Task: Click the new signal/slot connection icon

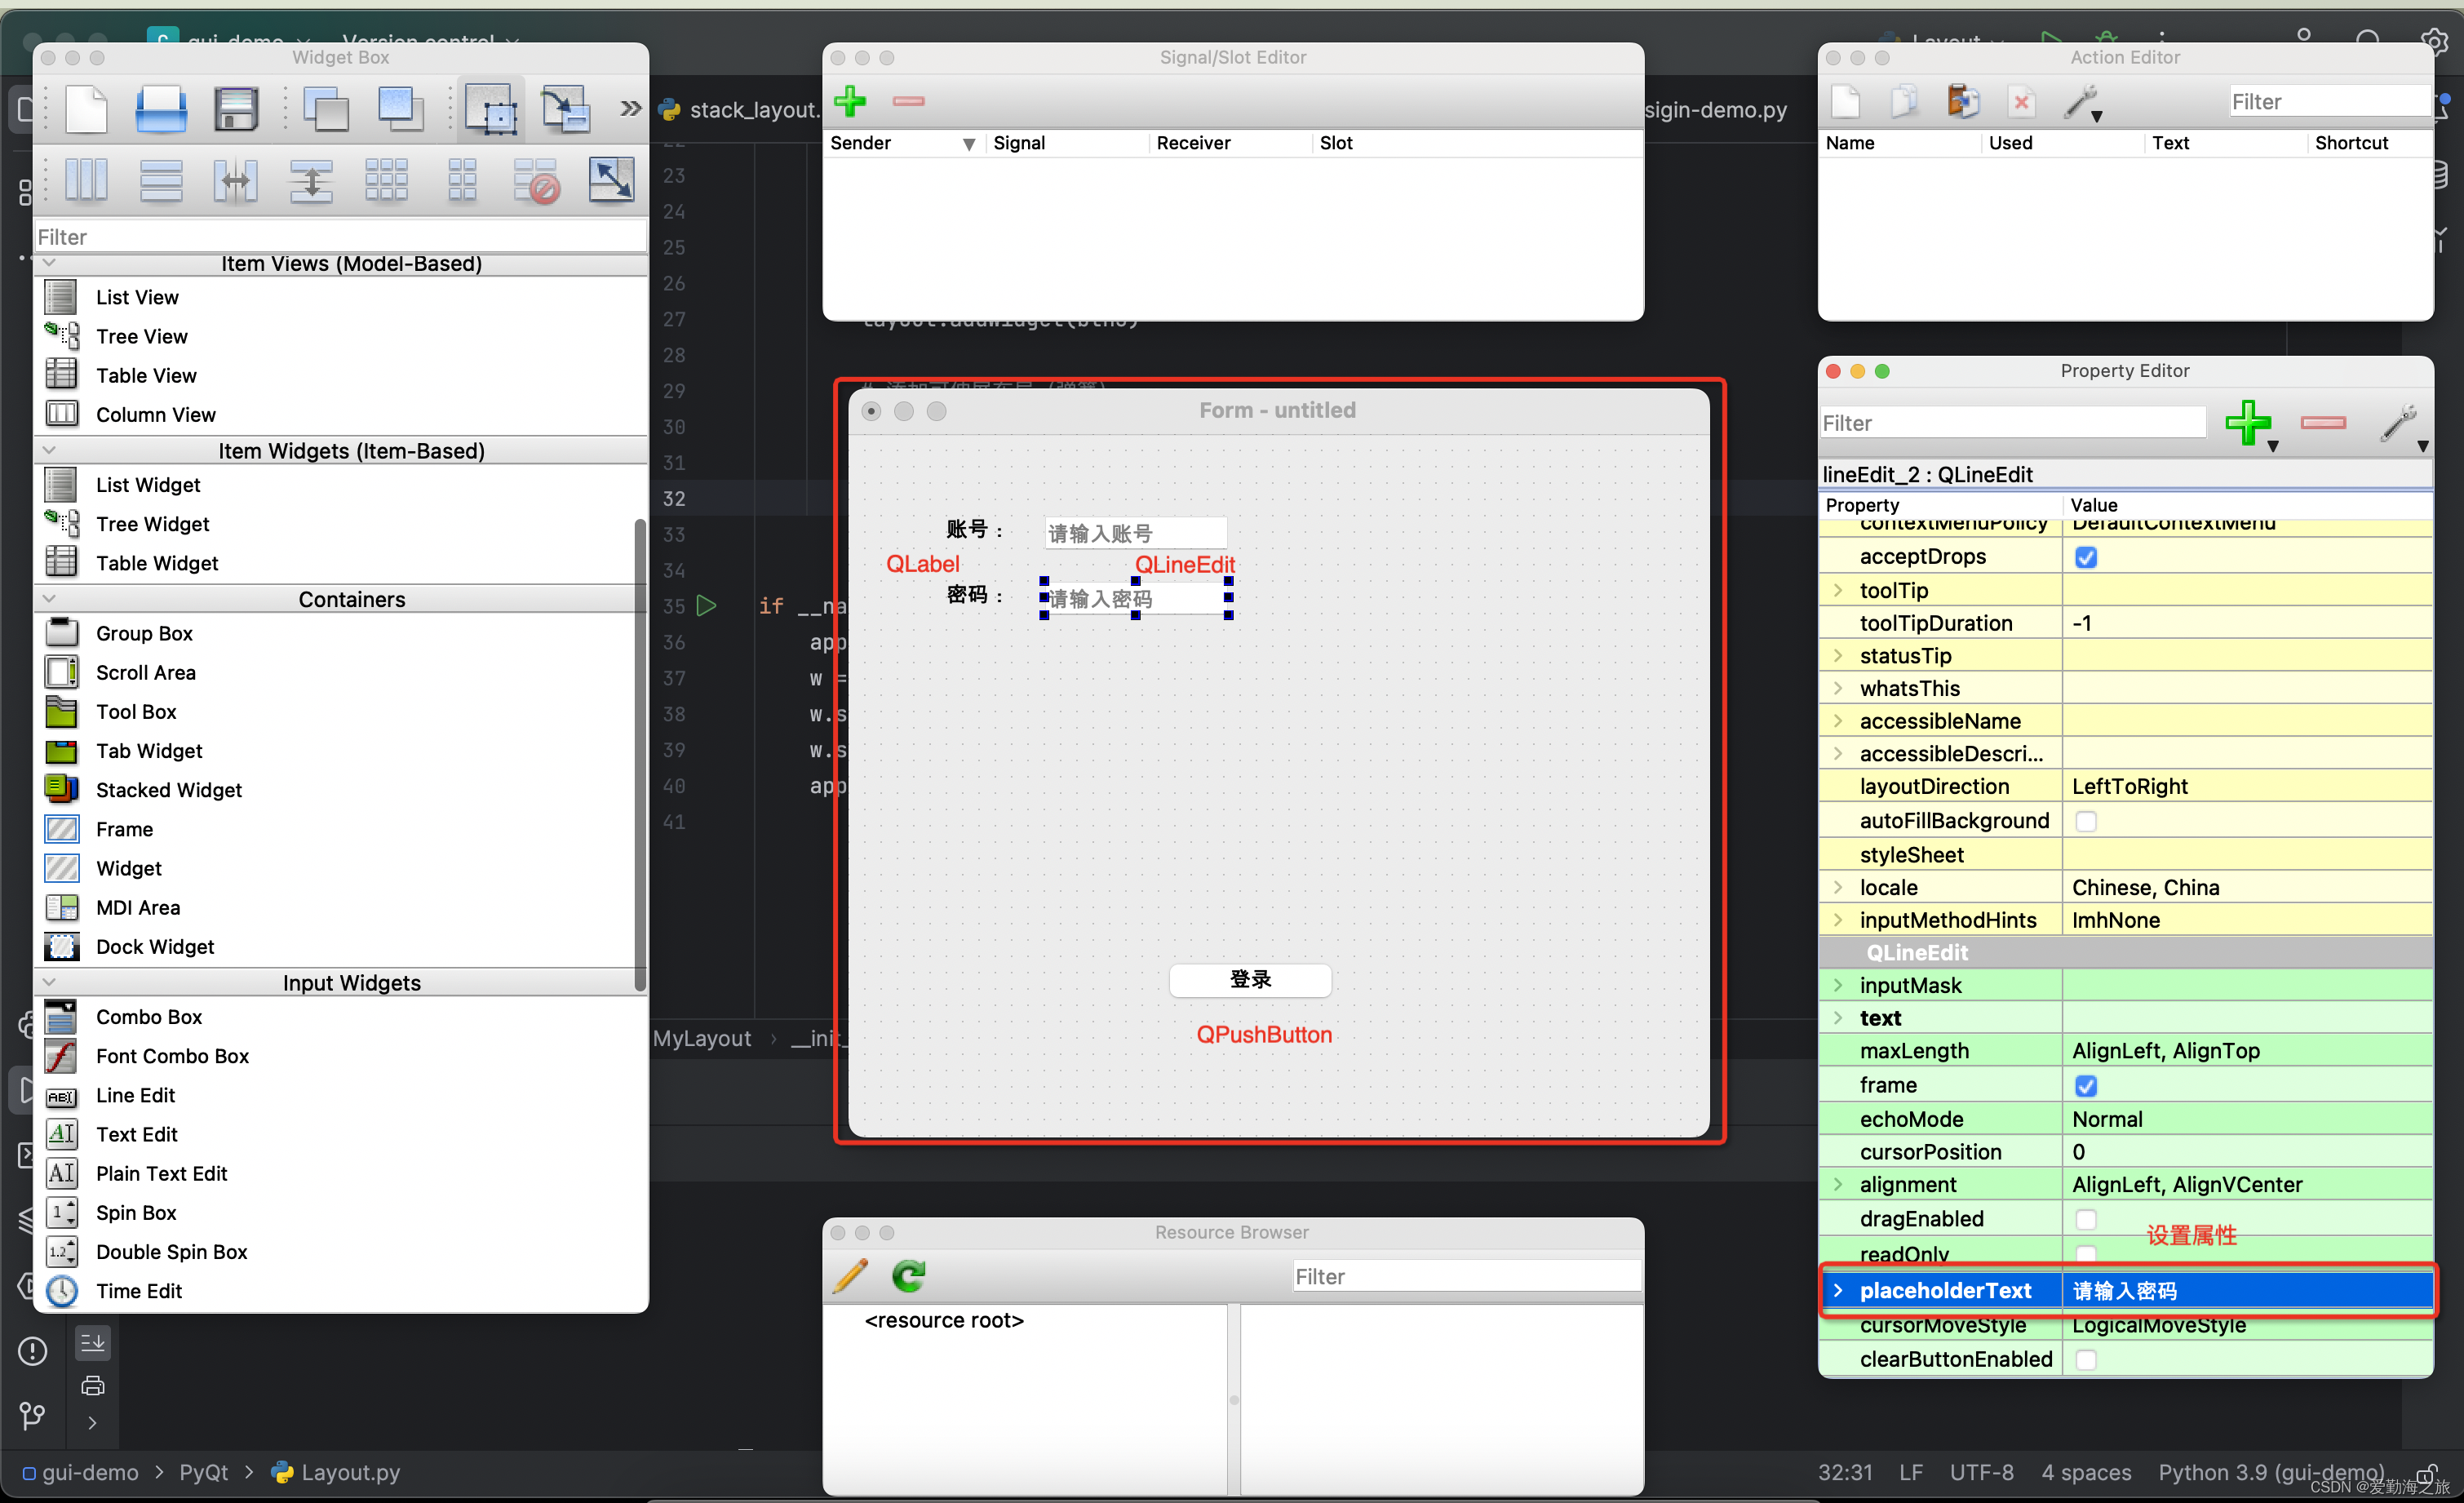Action: click(853, 102)
